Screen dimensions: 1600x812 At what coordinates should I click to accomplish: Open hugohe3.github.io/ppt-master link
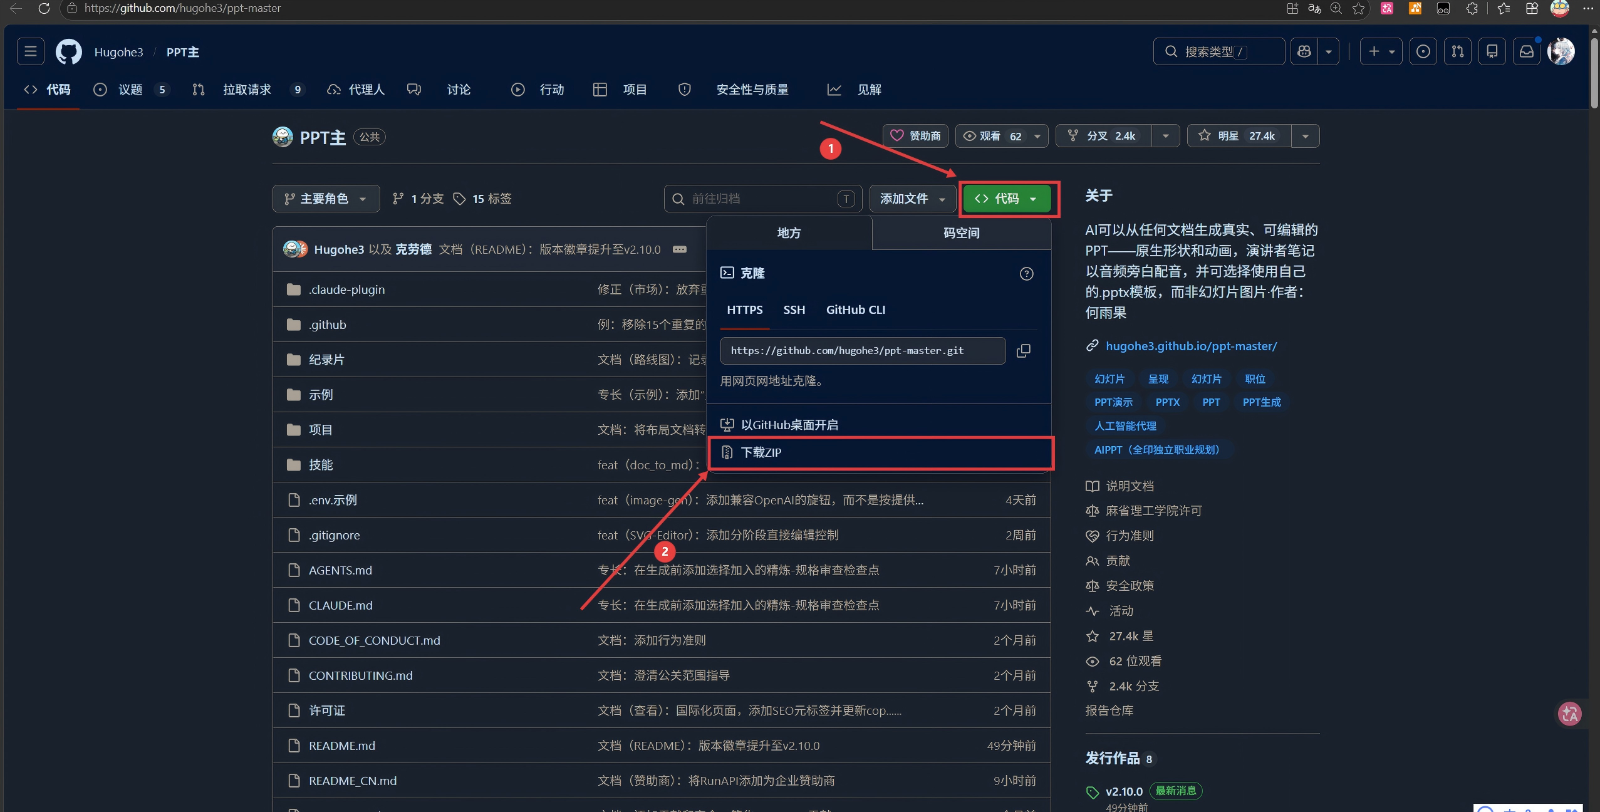pyautogui.click(x=1191, y=346)
